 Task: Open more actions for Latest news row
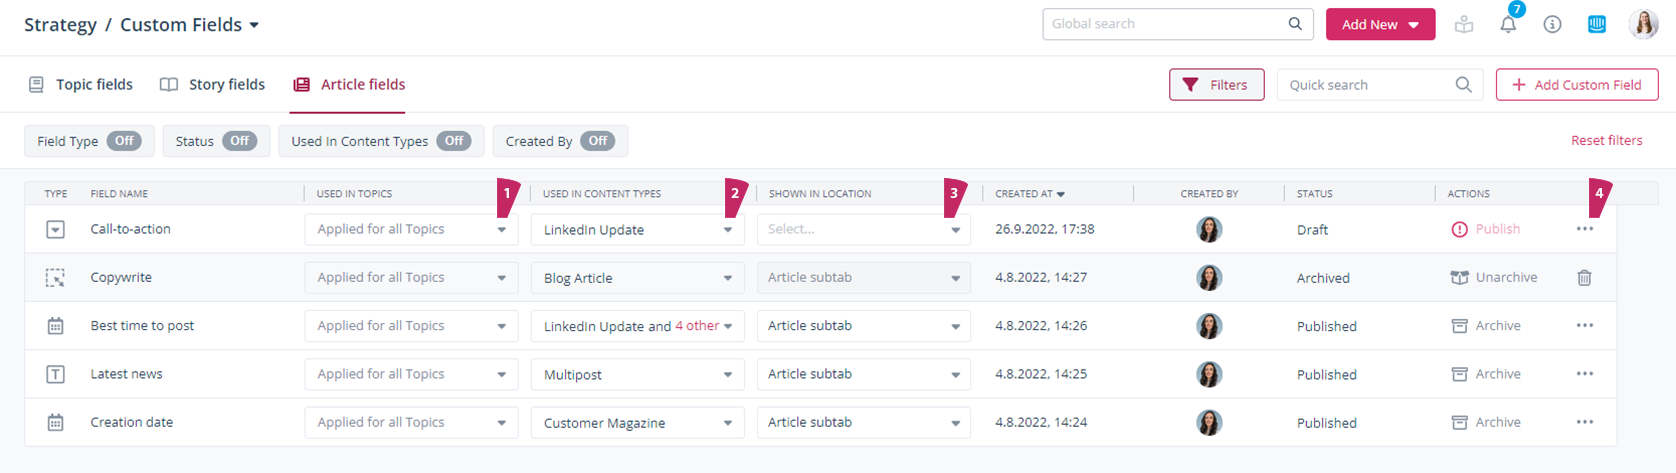point(1584,374)
